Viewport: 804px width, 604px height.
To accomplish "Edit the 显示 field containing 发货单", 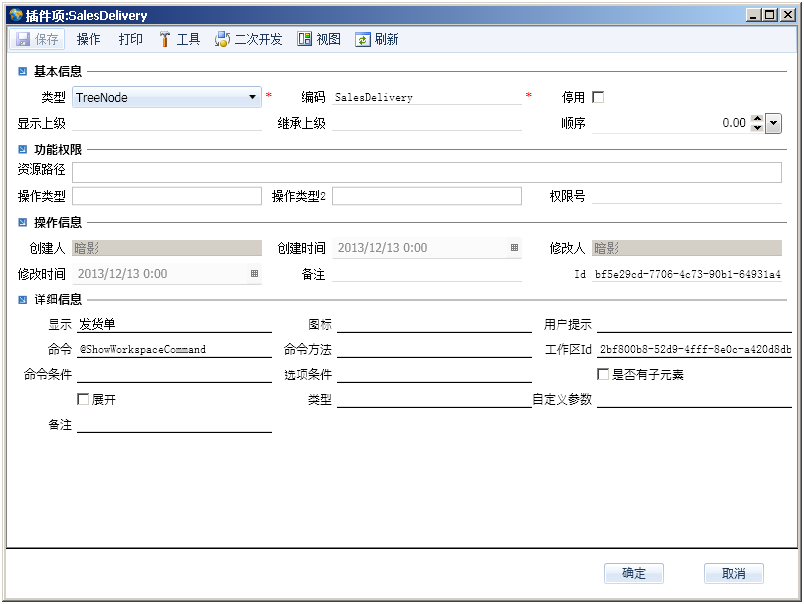I will (174, 324).
